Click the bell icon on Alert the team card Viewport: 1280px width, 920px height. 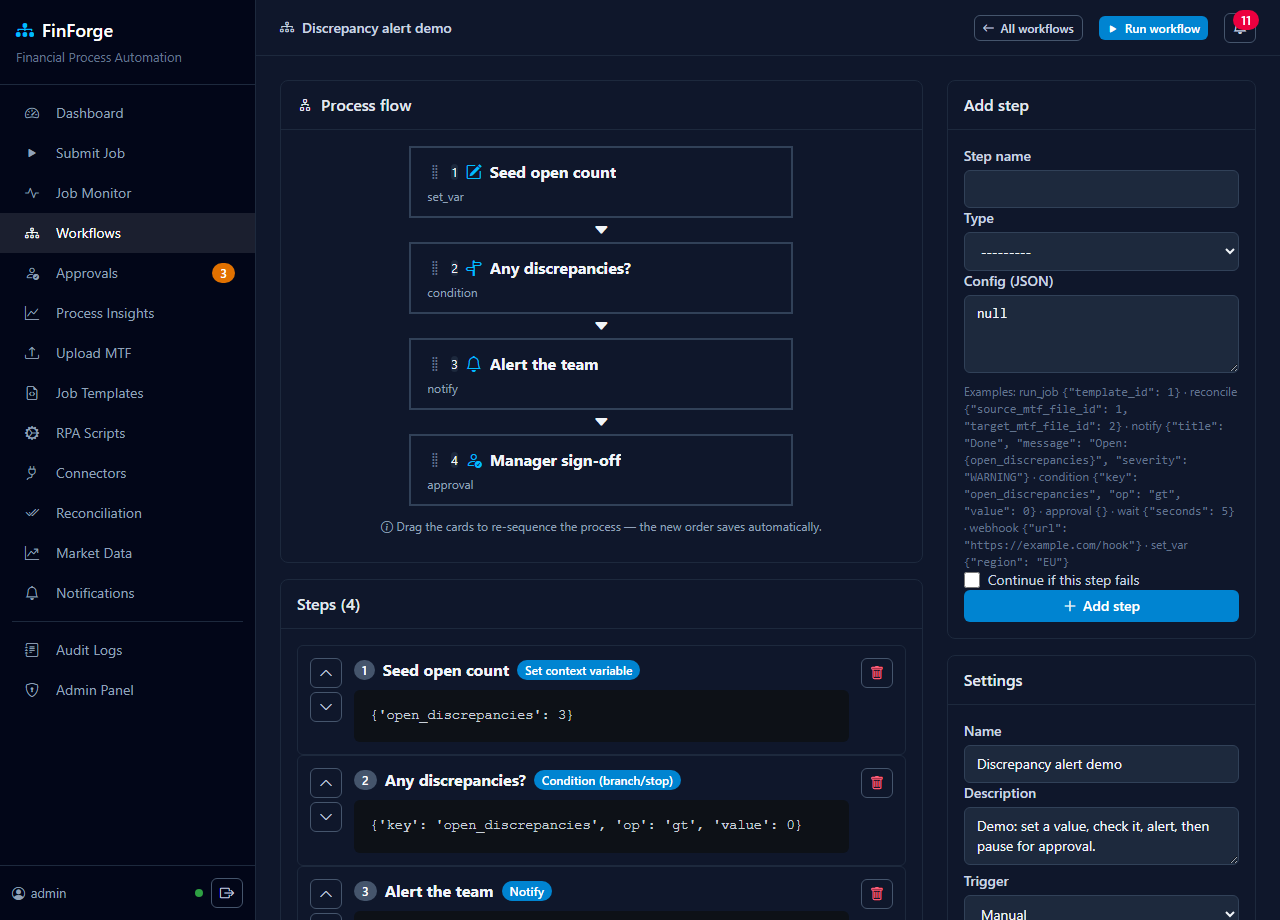tap(474, 364)
